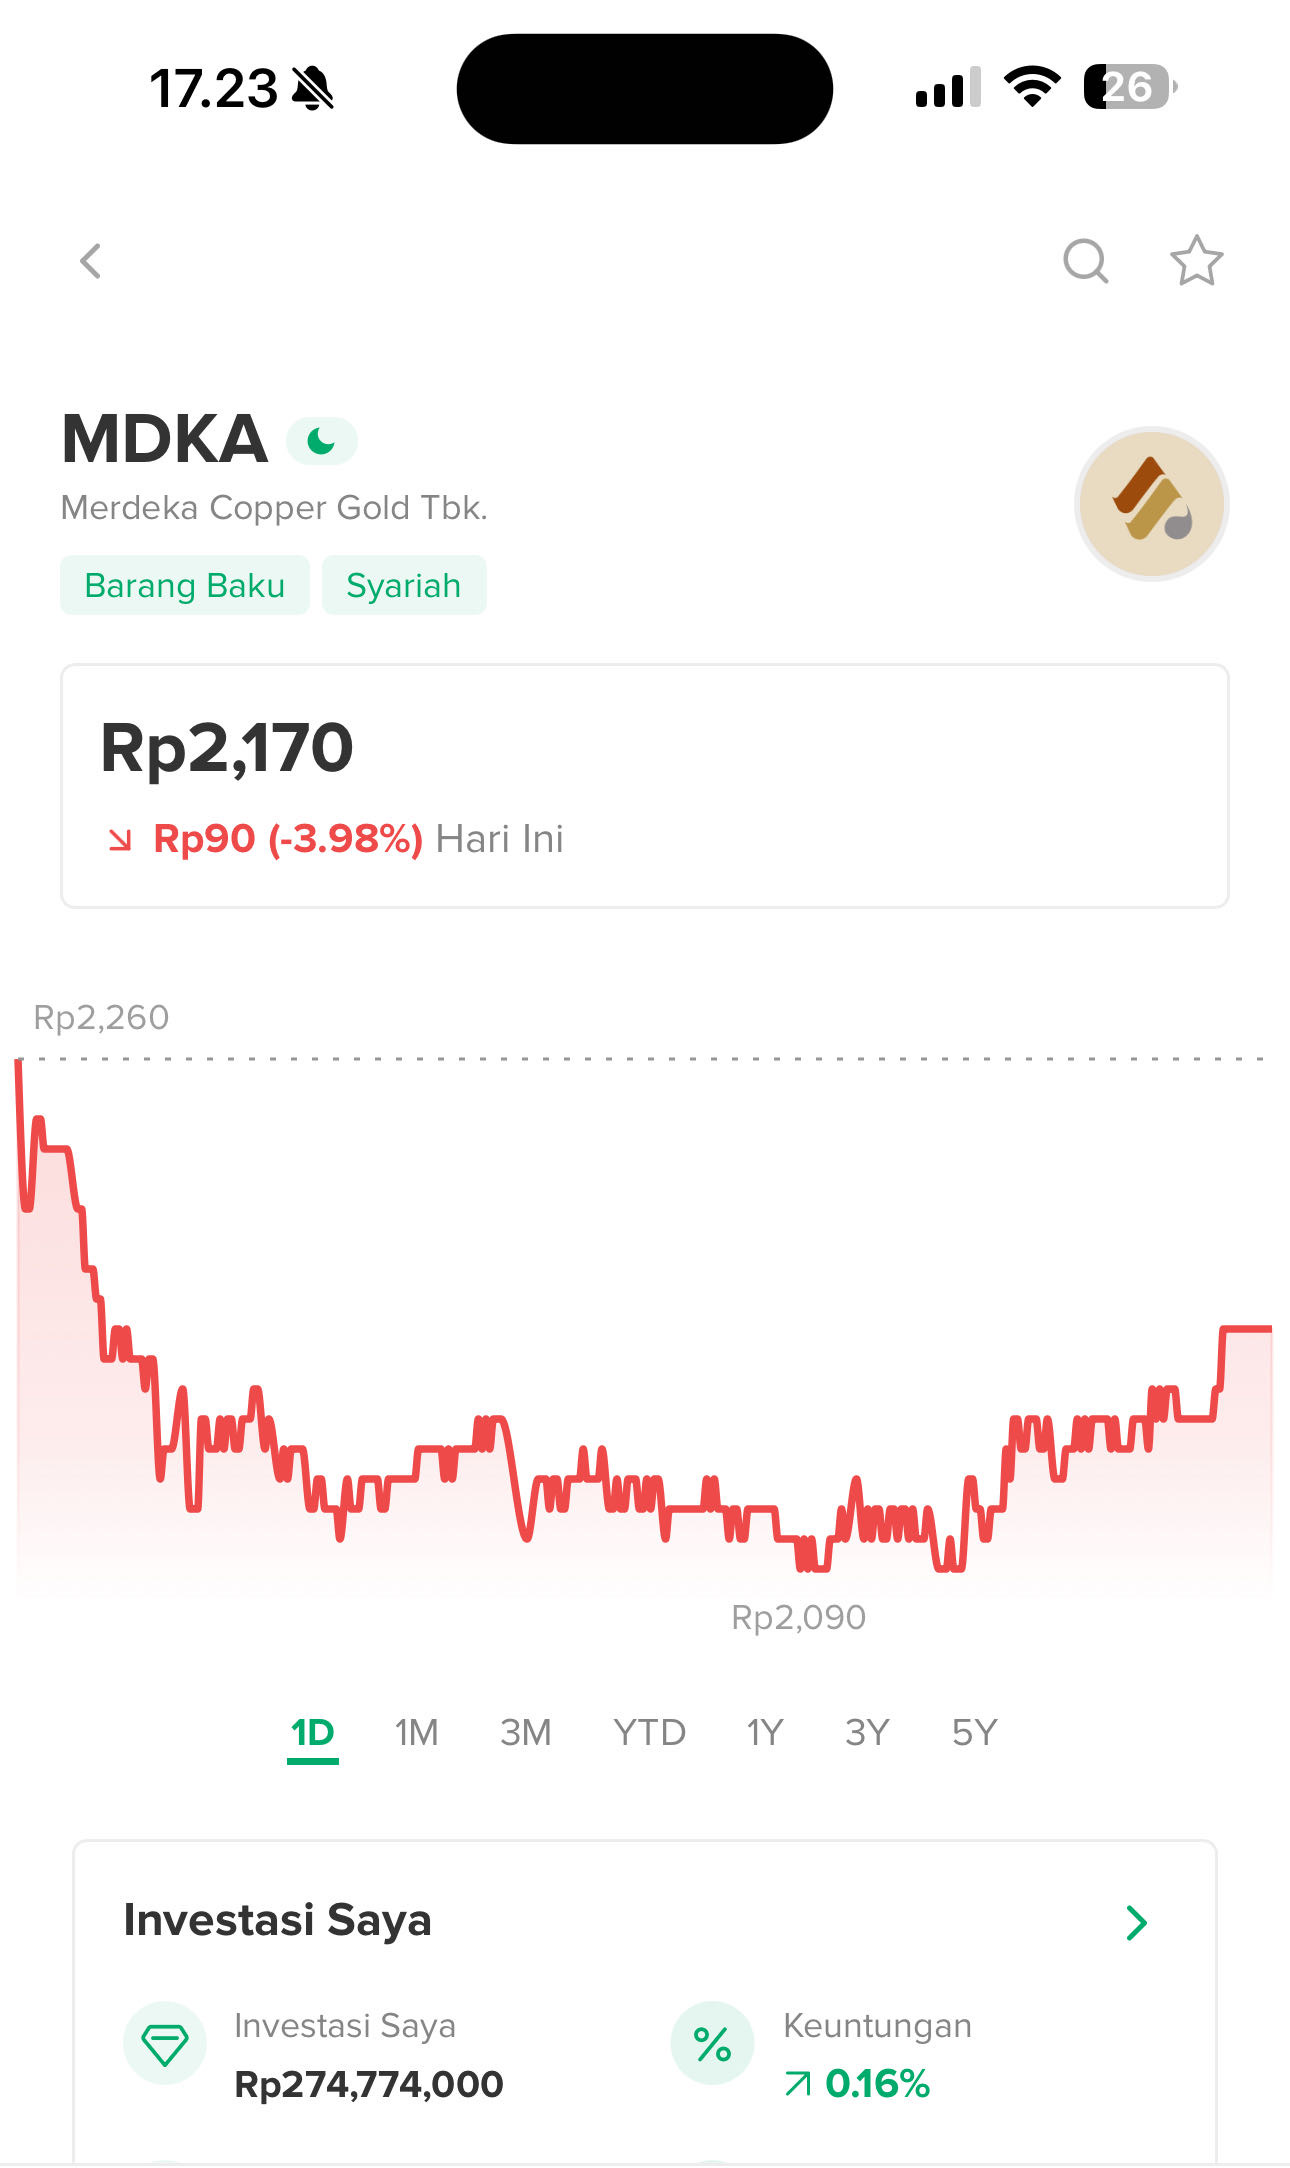Image resolution: width=1290 pixels, height=2168 pixels.
Task: Select the 1D chart range tab
Action: (312, 1732)
